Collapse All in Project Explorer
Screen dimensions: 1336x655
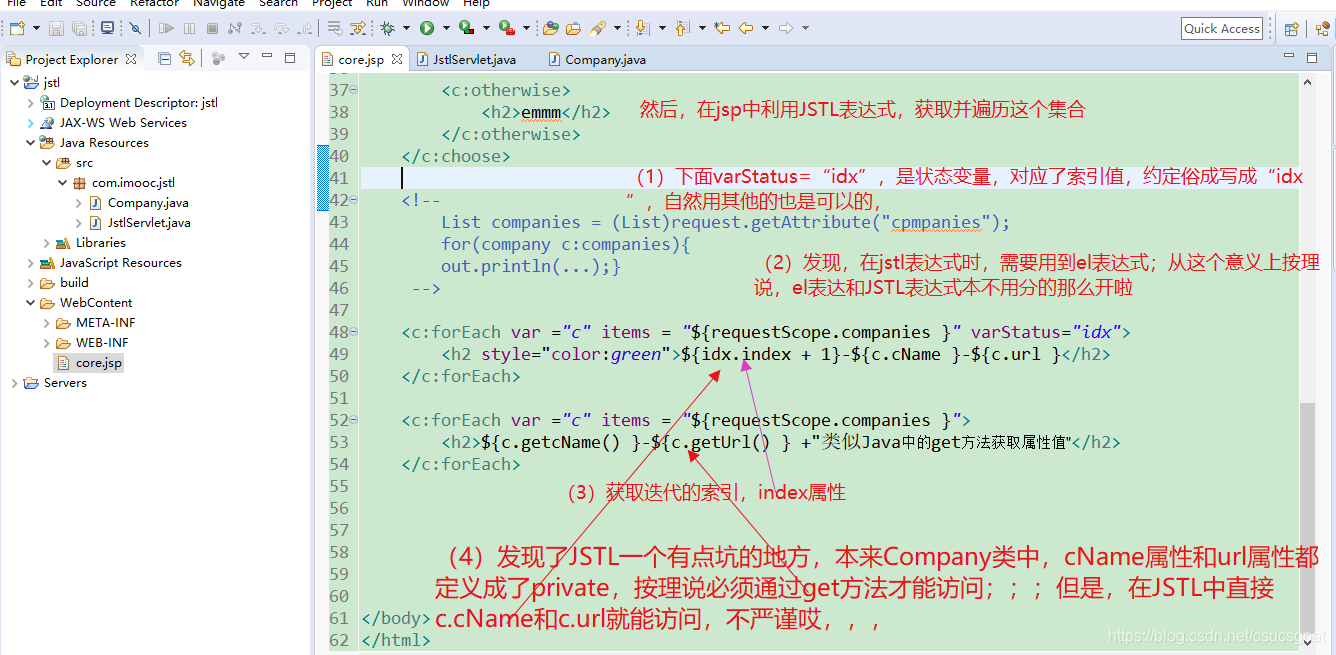165,58
